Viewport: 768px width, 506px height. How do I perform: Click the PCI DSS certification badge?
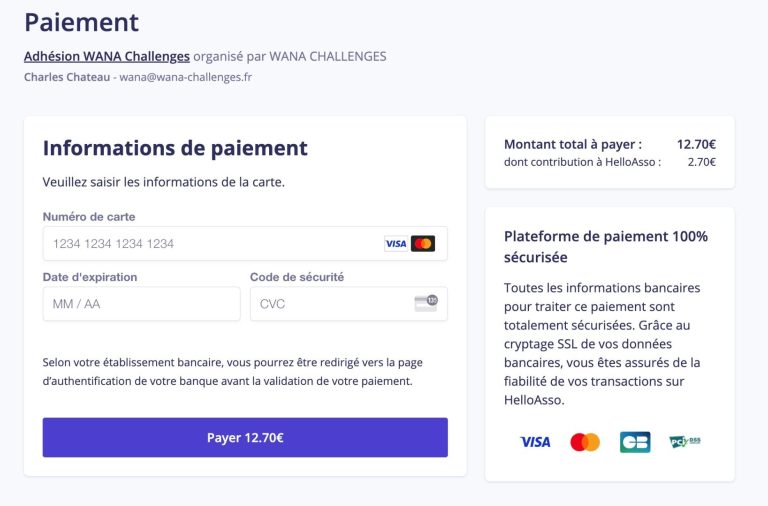click(685, 442)
